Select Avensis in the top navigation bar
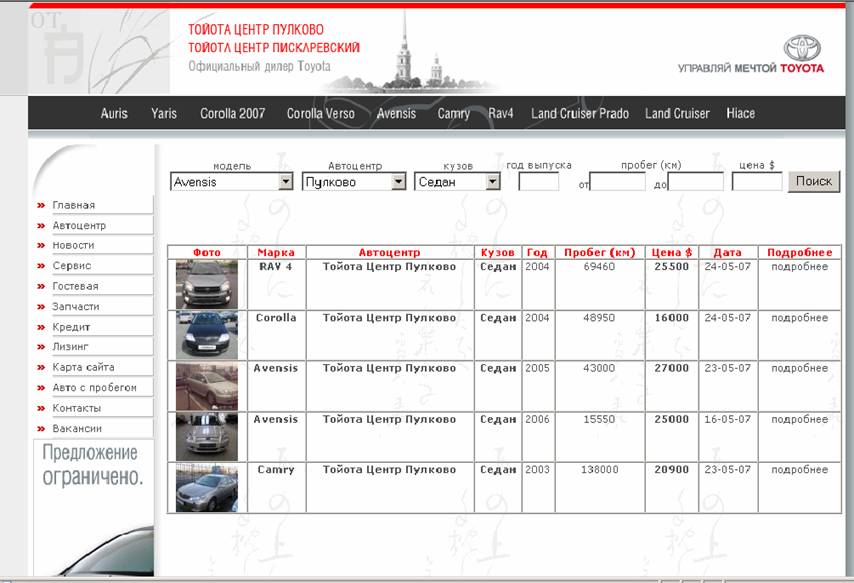Viewport: 854px width, 583px height. 396,113
